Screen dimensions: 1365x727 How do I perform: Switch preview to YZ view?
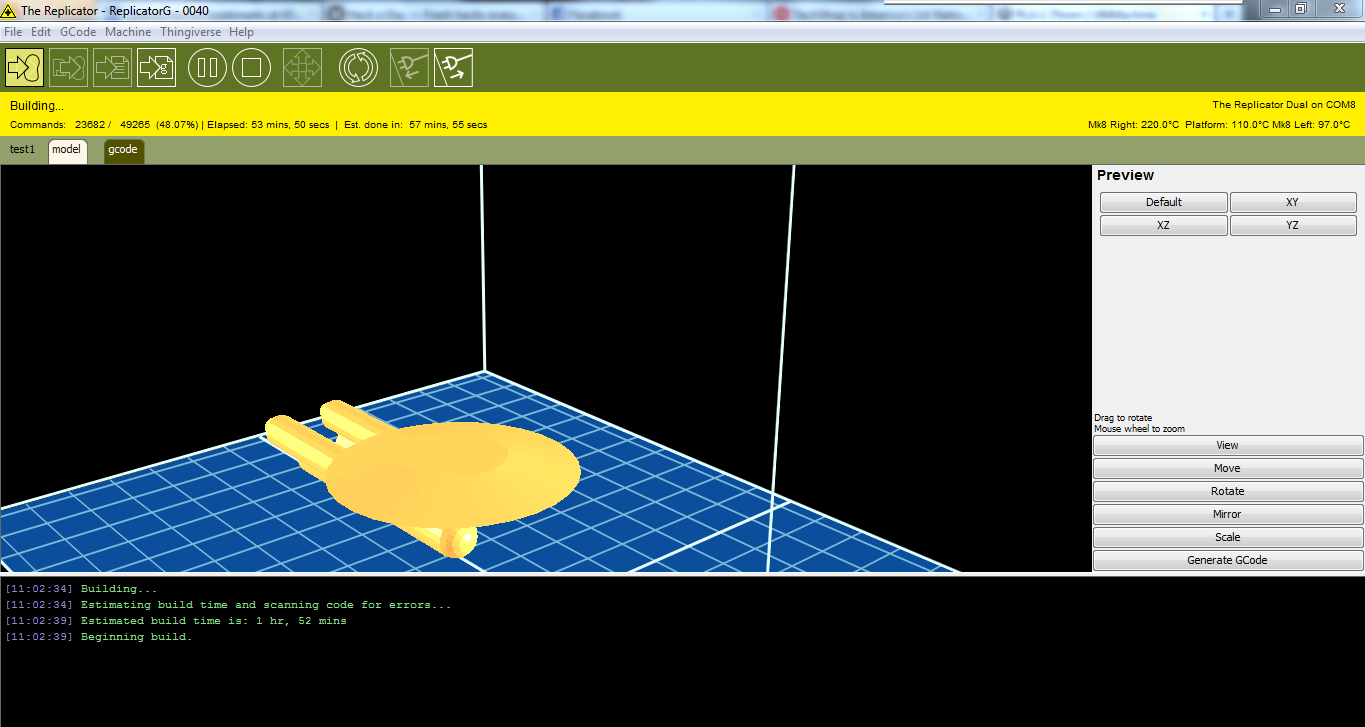pos(1293,226)
